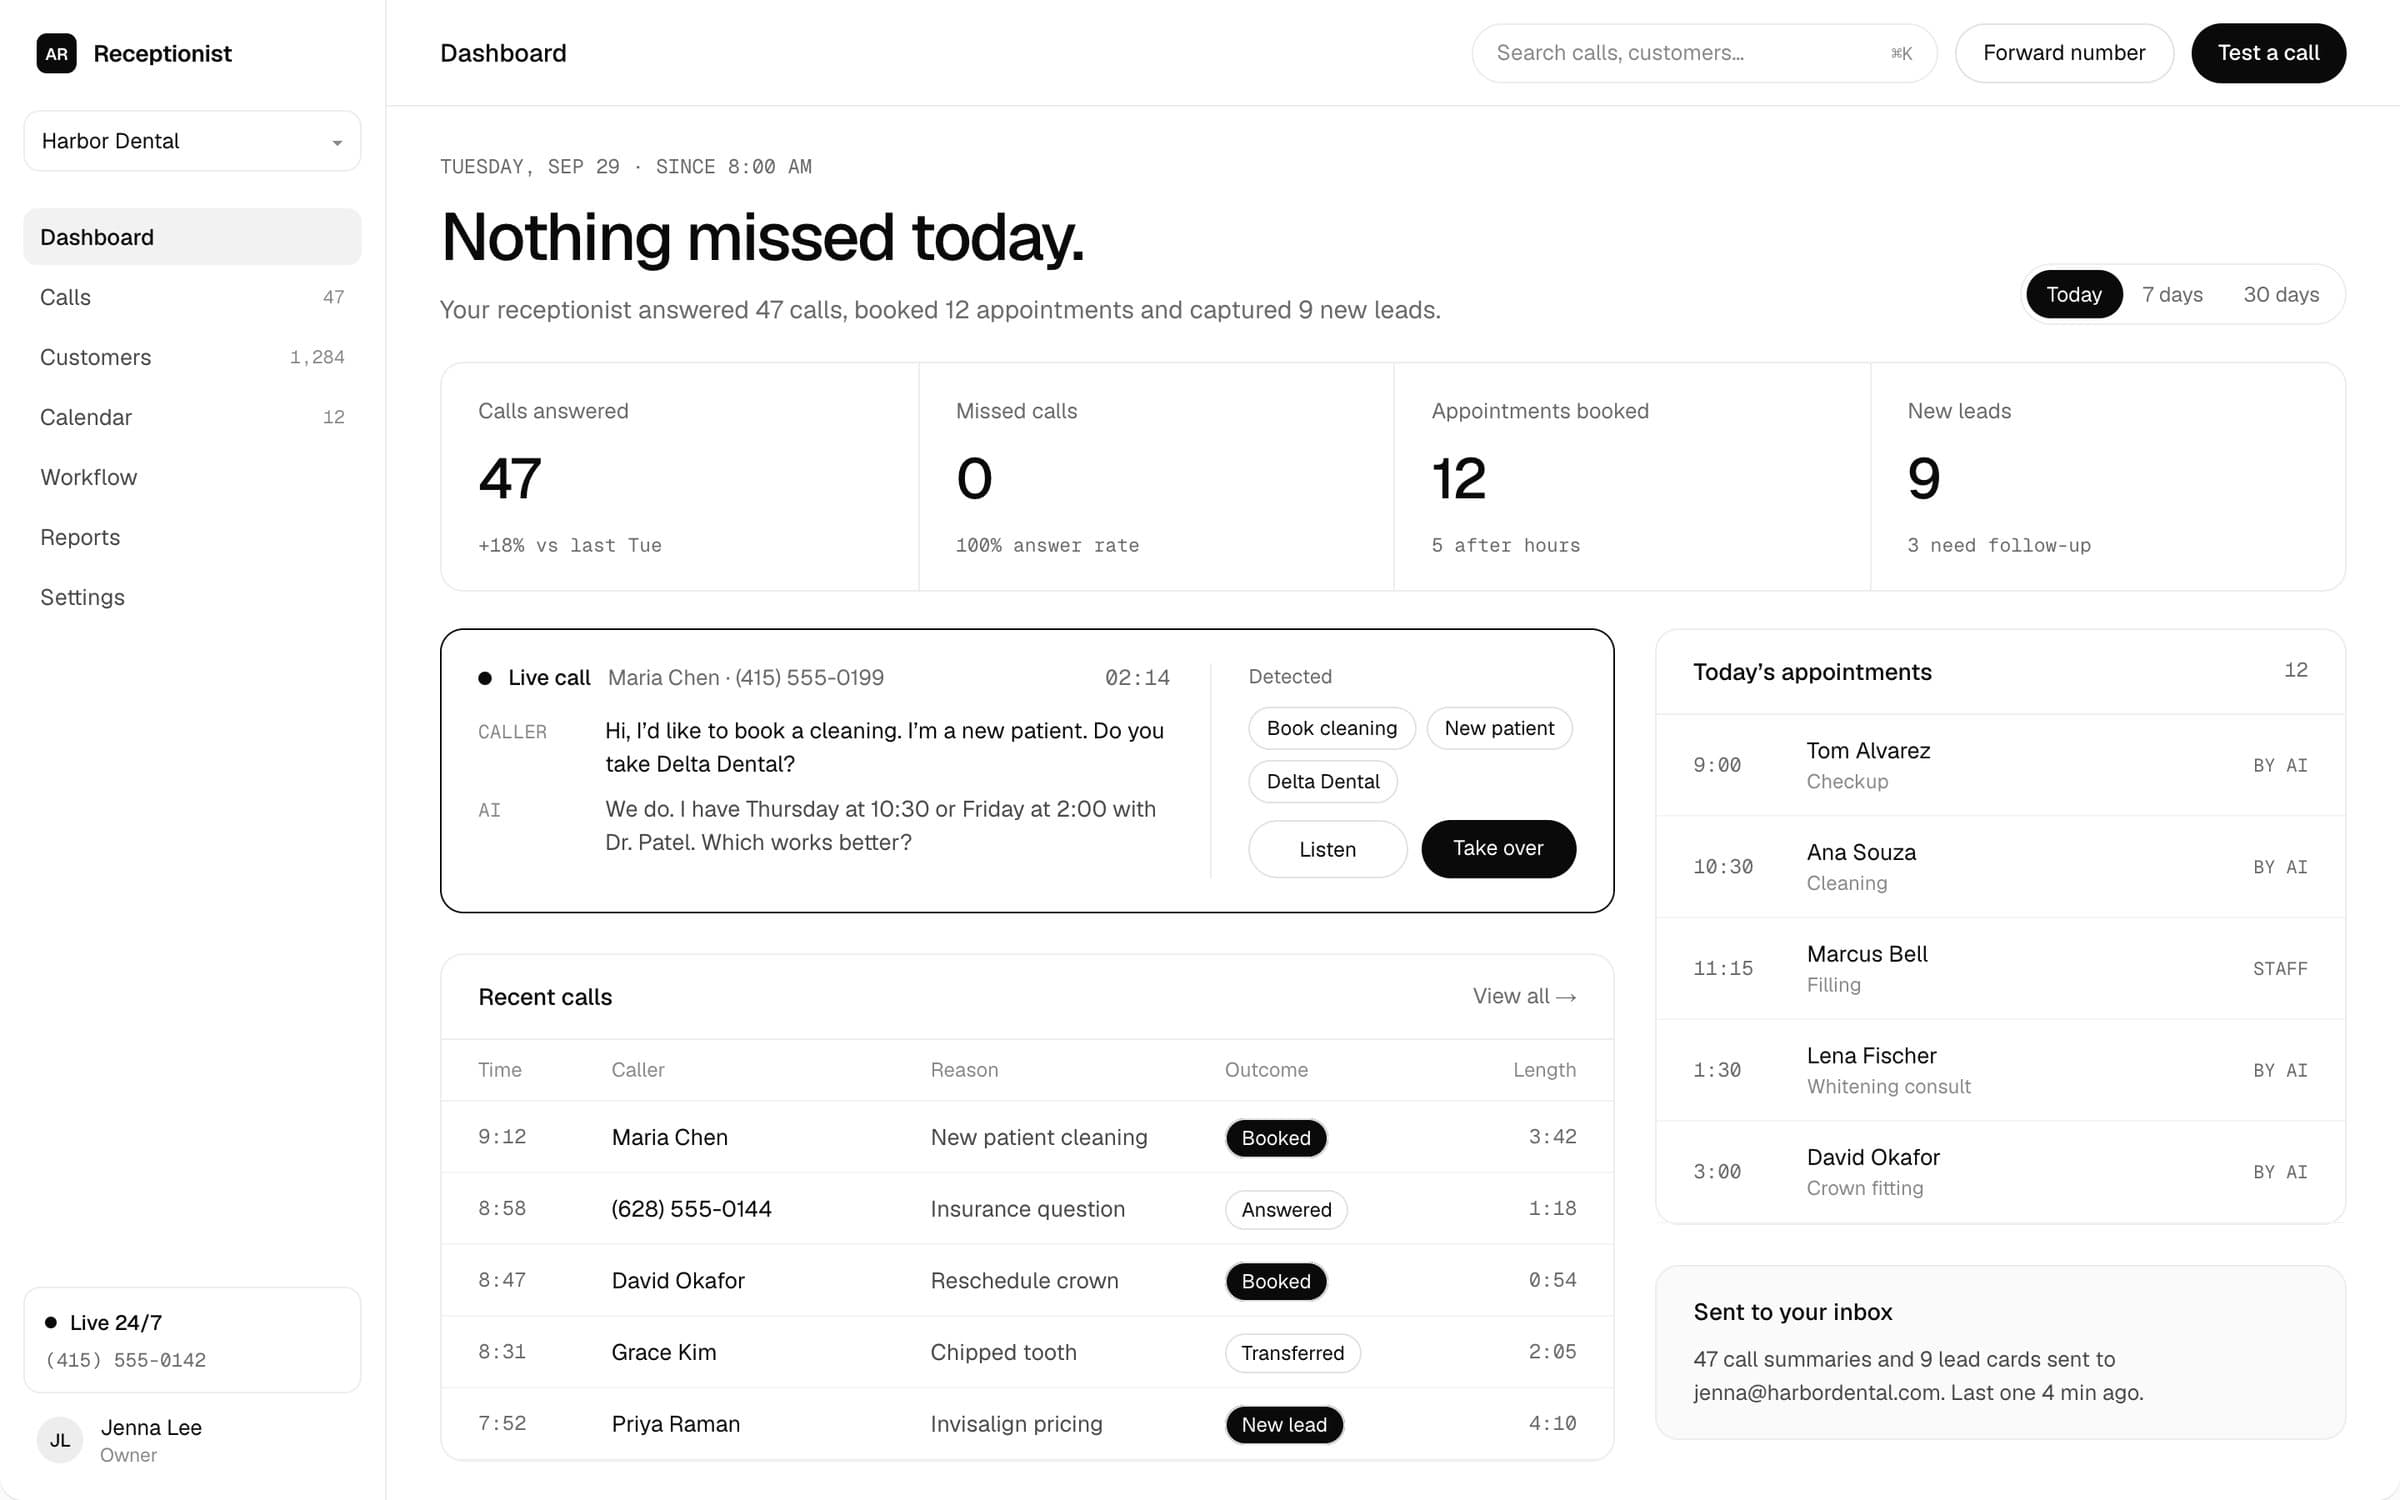The height and width of the screenshot is (1500, 2400).
Task: Open the (628) 555-0144 call row
Action: click(x=1027, y=1209)
